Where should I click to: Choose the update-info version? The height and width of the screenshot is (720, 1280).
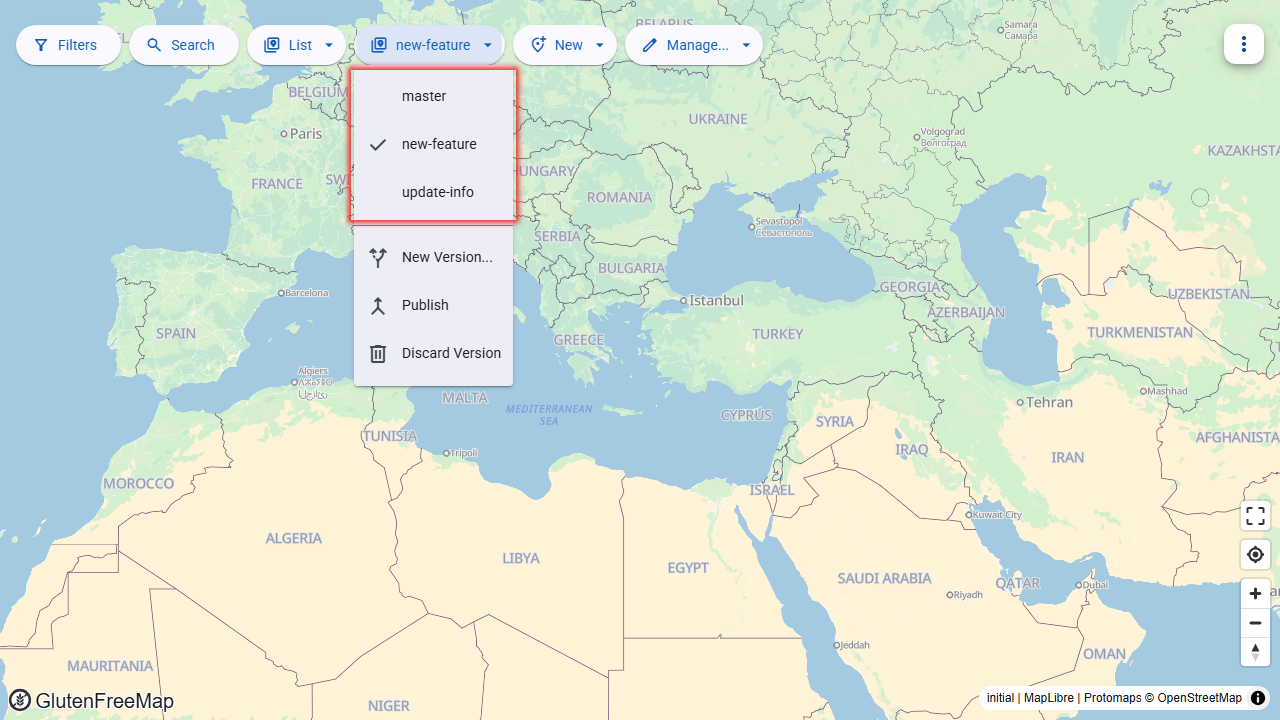tap(433, 192)
